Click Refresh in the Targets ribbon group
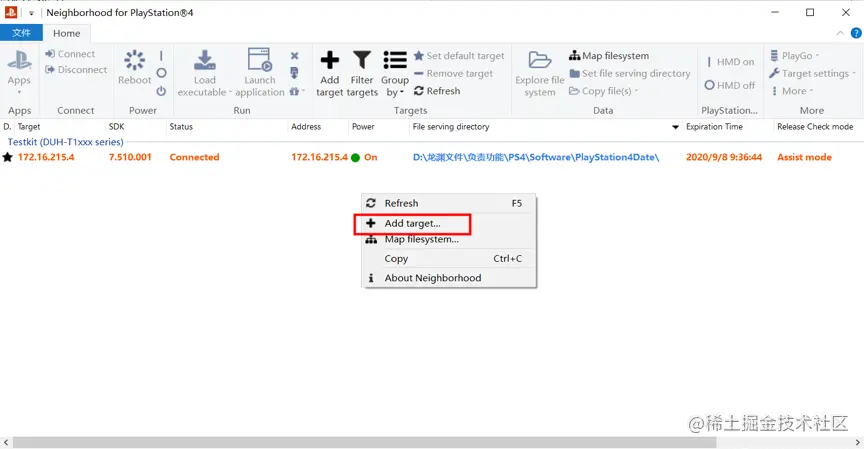Viewport: 864px width, 449px height. click(x=437, y=91)
